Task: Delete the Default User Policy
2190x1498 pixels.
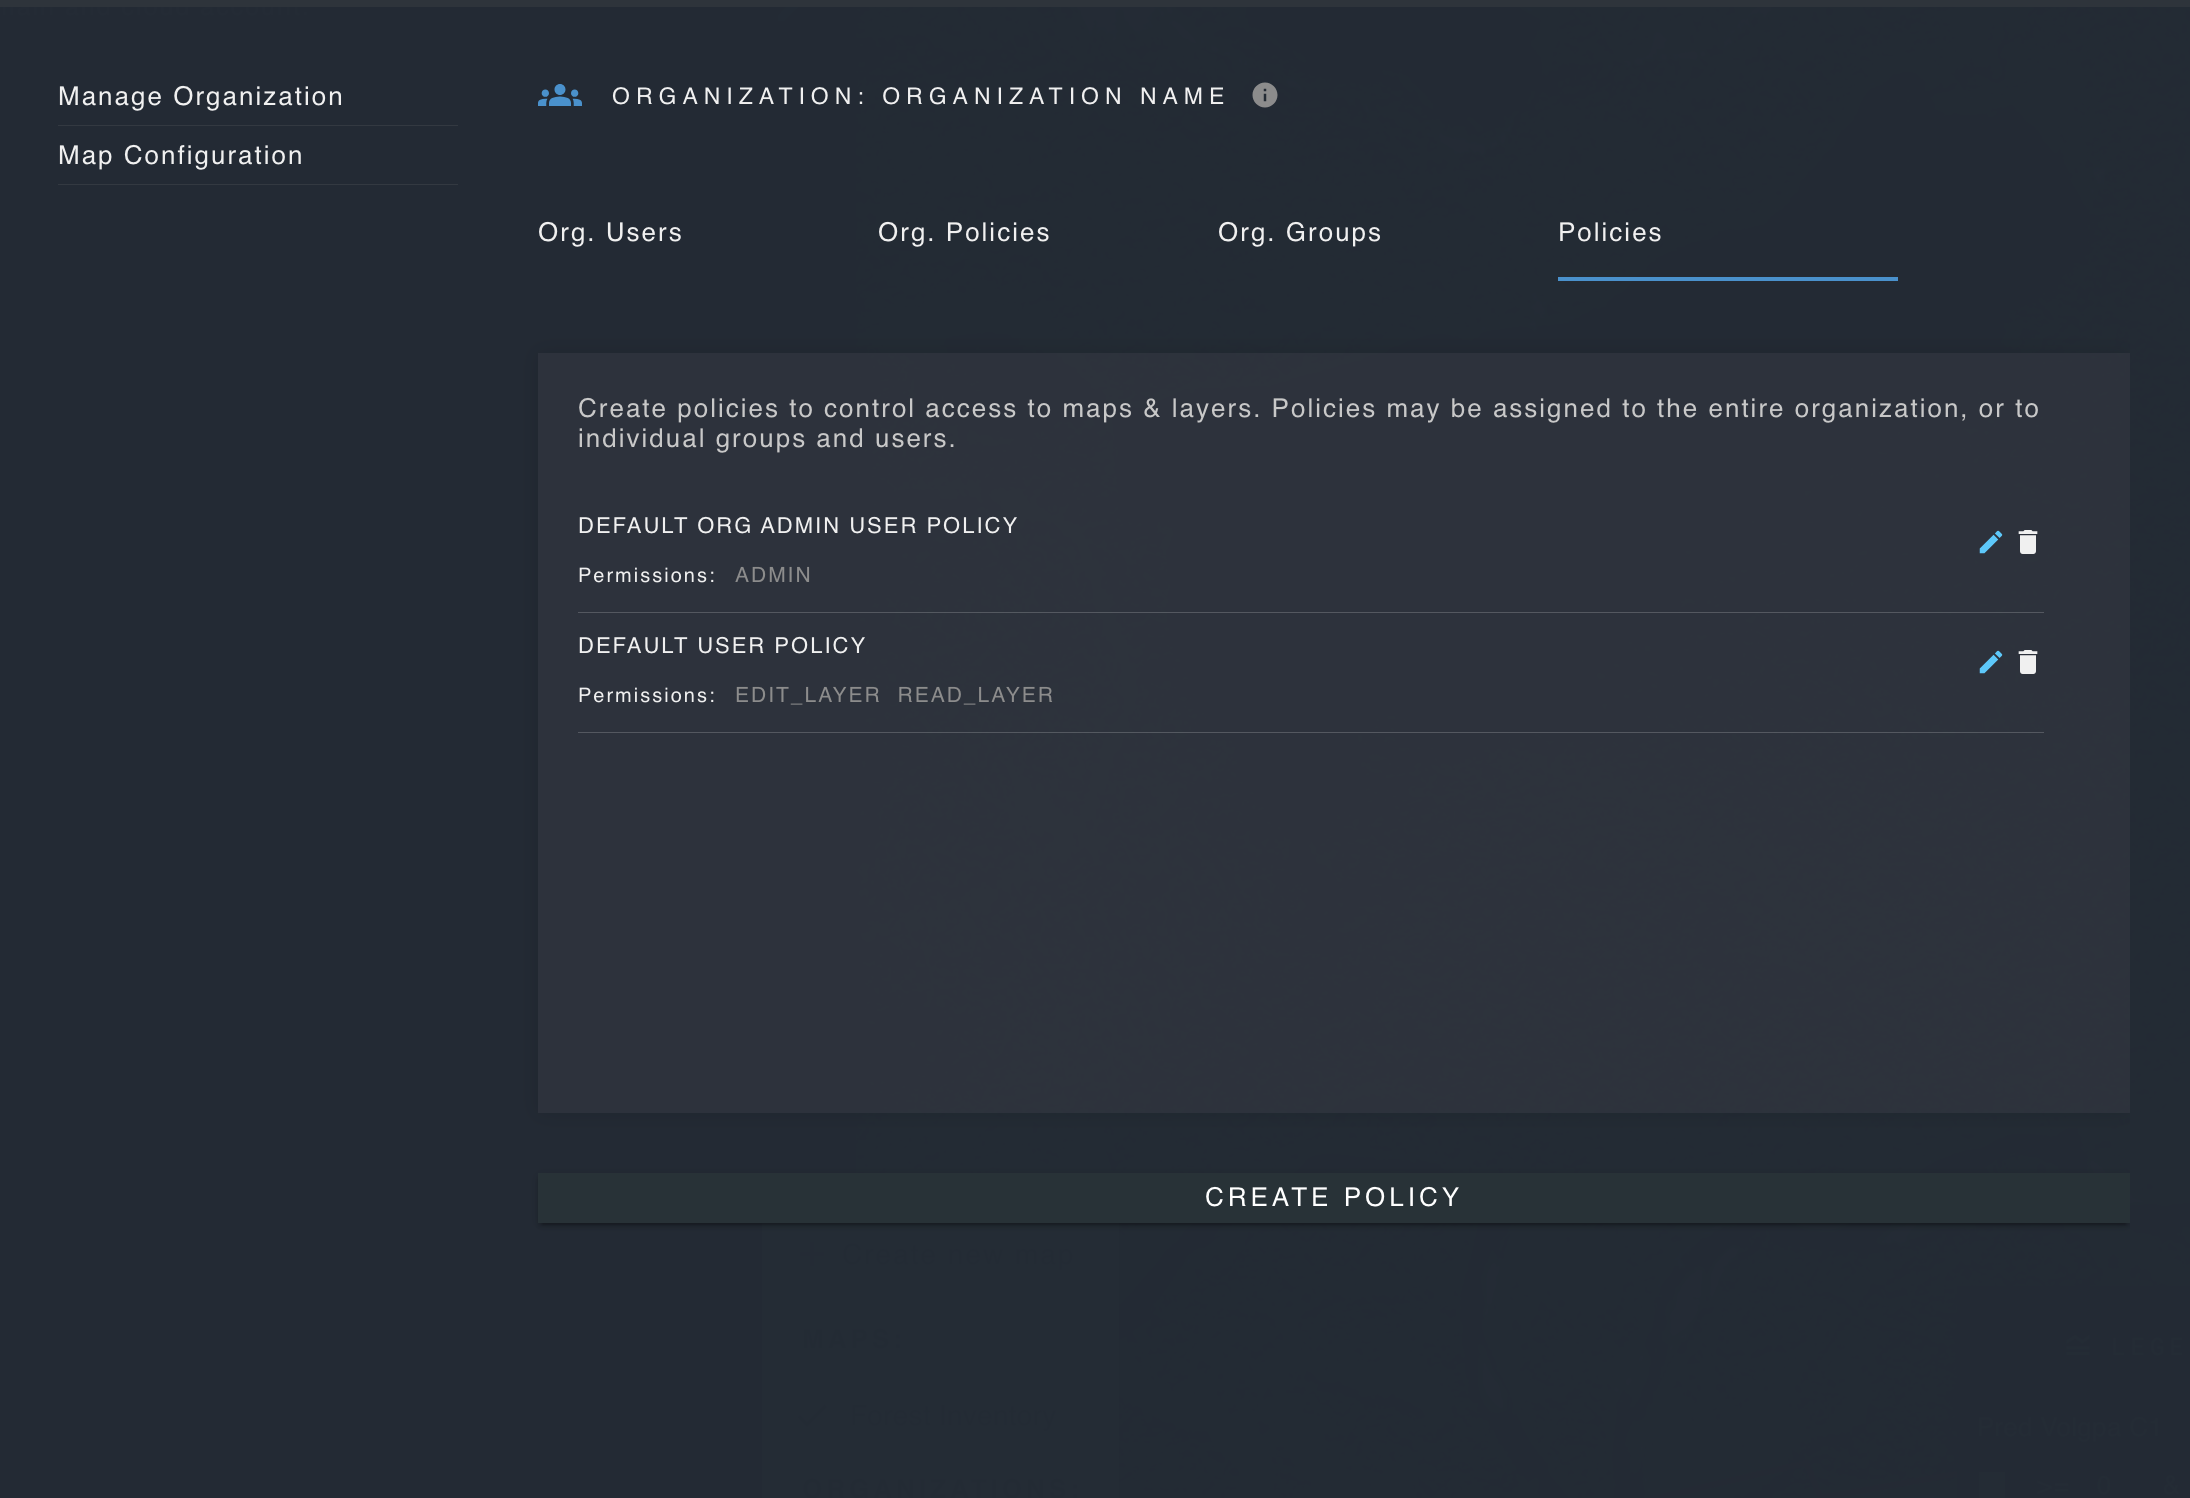Action: pos(2028,662)
